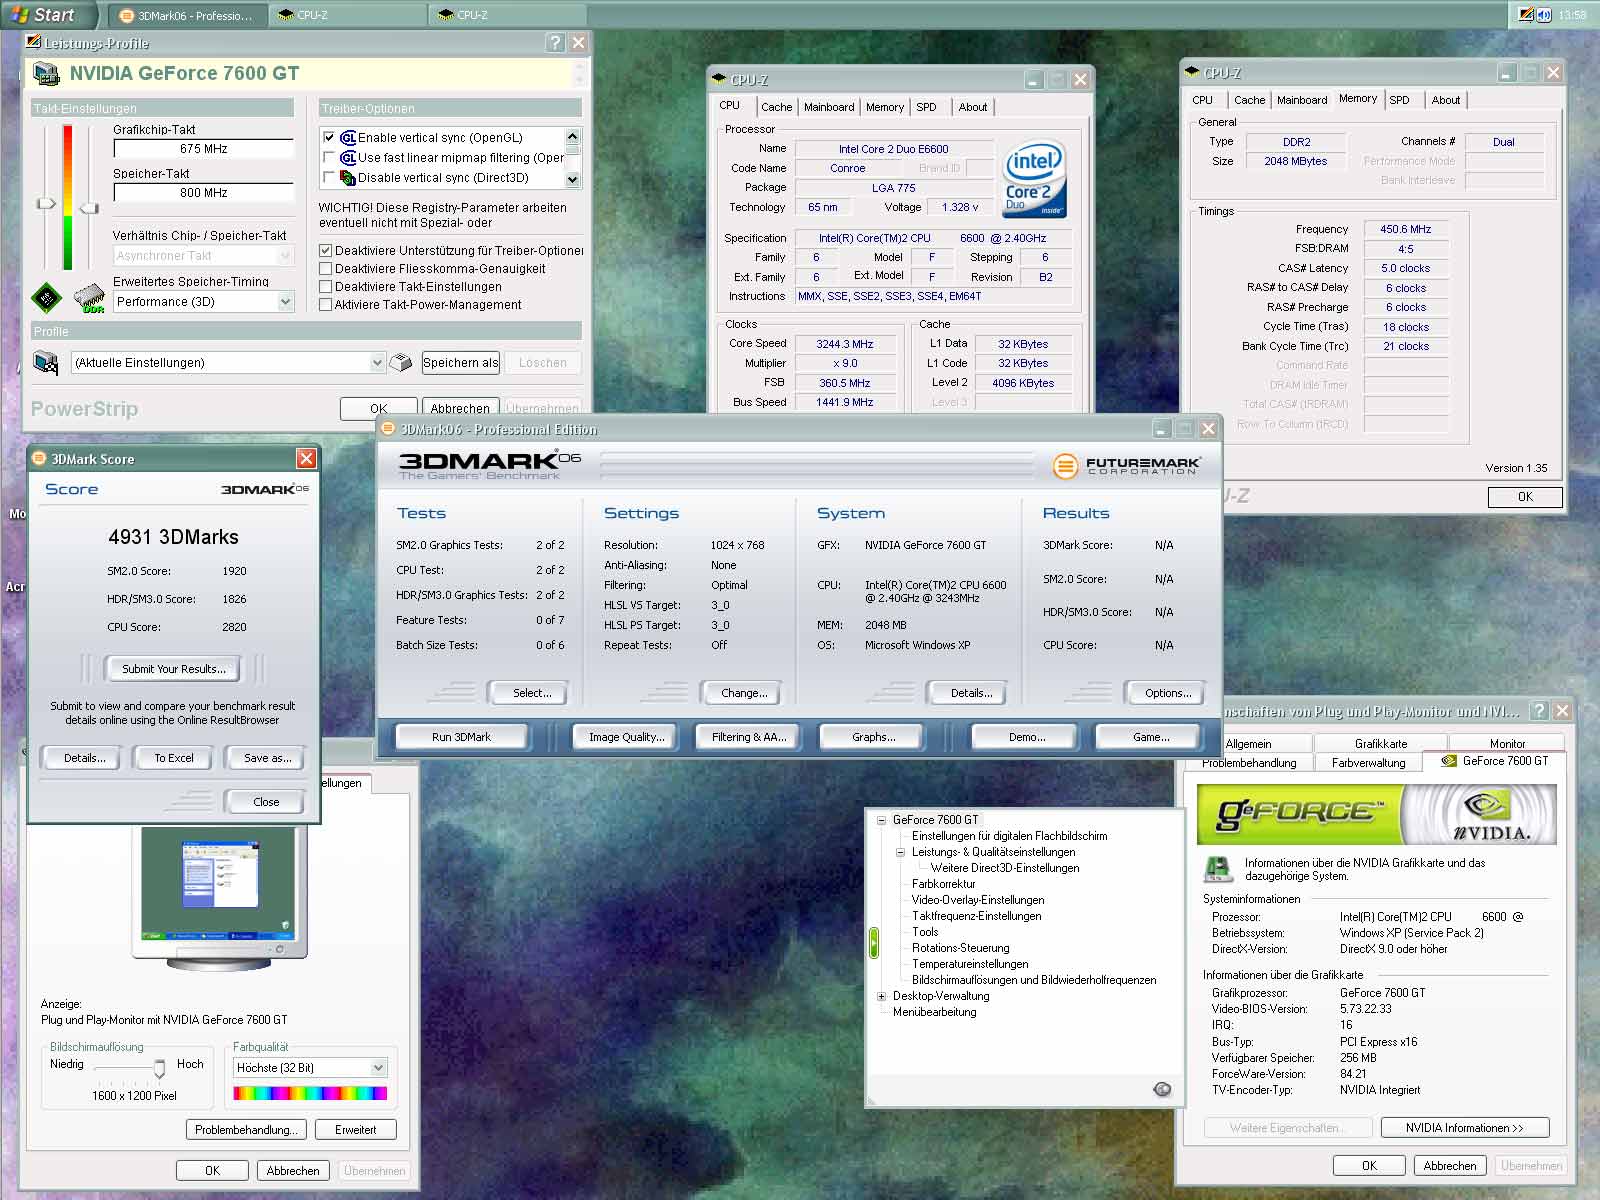The width and height of the screenshot is (1600, 1200).
Task: Click the Speicher-Takt vertical slider handle
Action: pyautogui.click(x=90, y=208)
